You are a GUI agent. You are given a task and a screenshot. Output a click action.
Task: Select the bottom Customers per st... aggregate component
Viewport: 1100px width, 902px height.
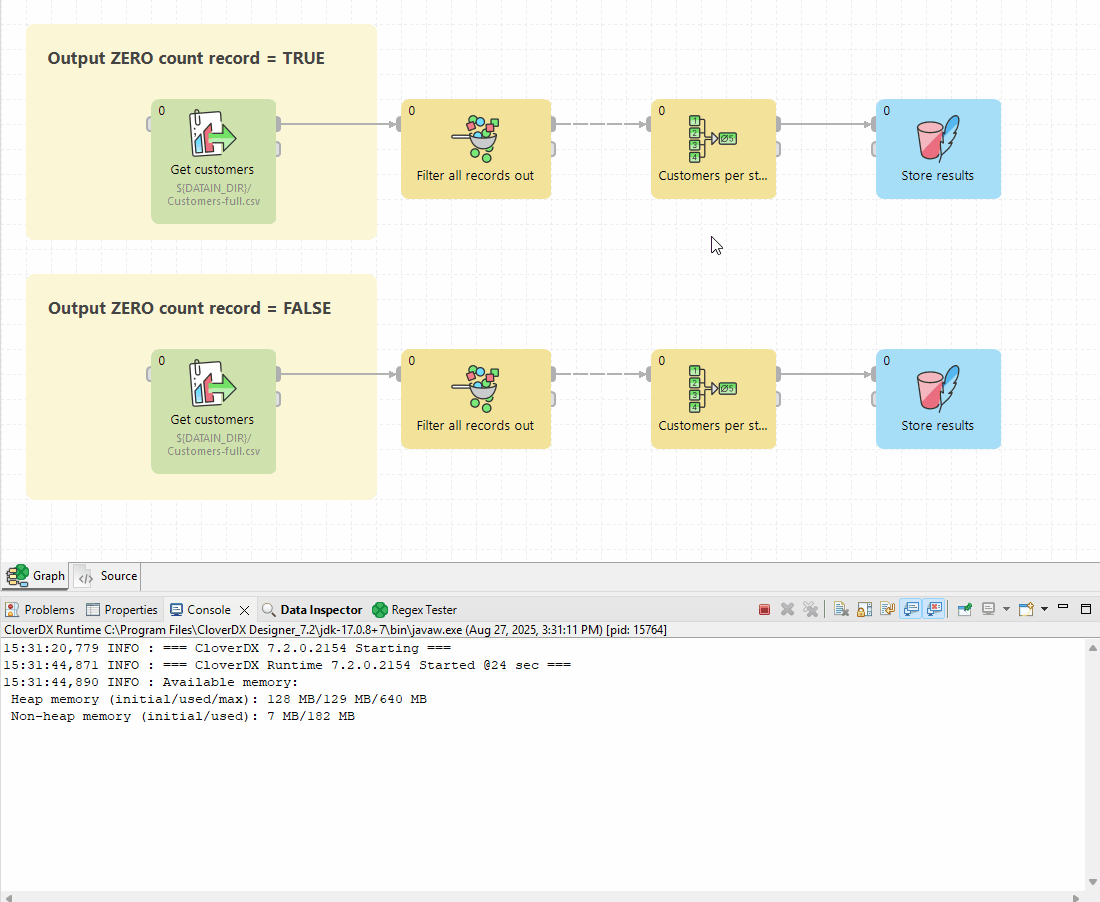click(713, 398)
